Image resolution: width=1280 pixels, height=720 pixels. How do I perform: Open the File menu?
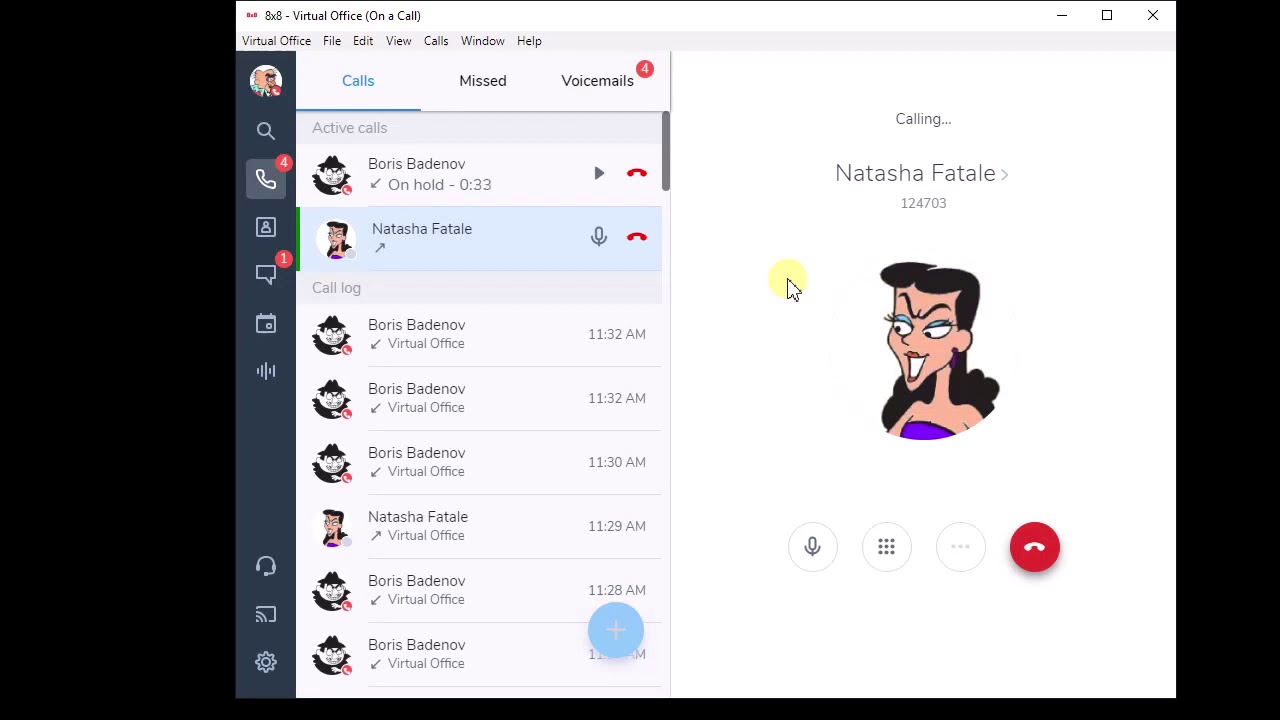tap(332, 41)
